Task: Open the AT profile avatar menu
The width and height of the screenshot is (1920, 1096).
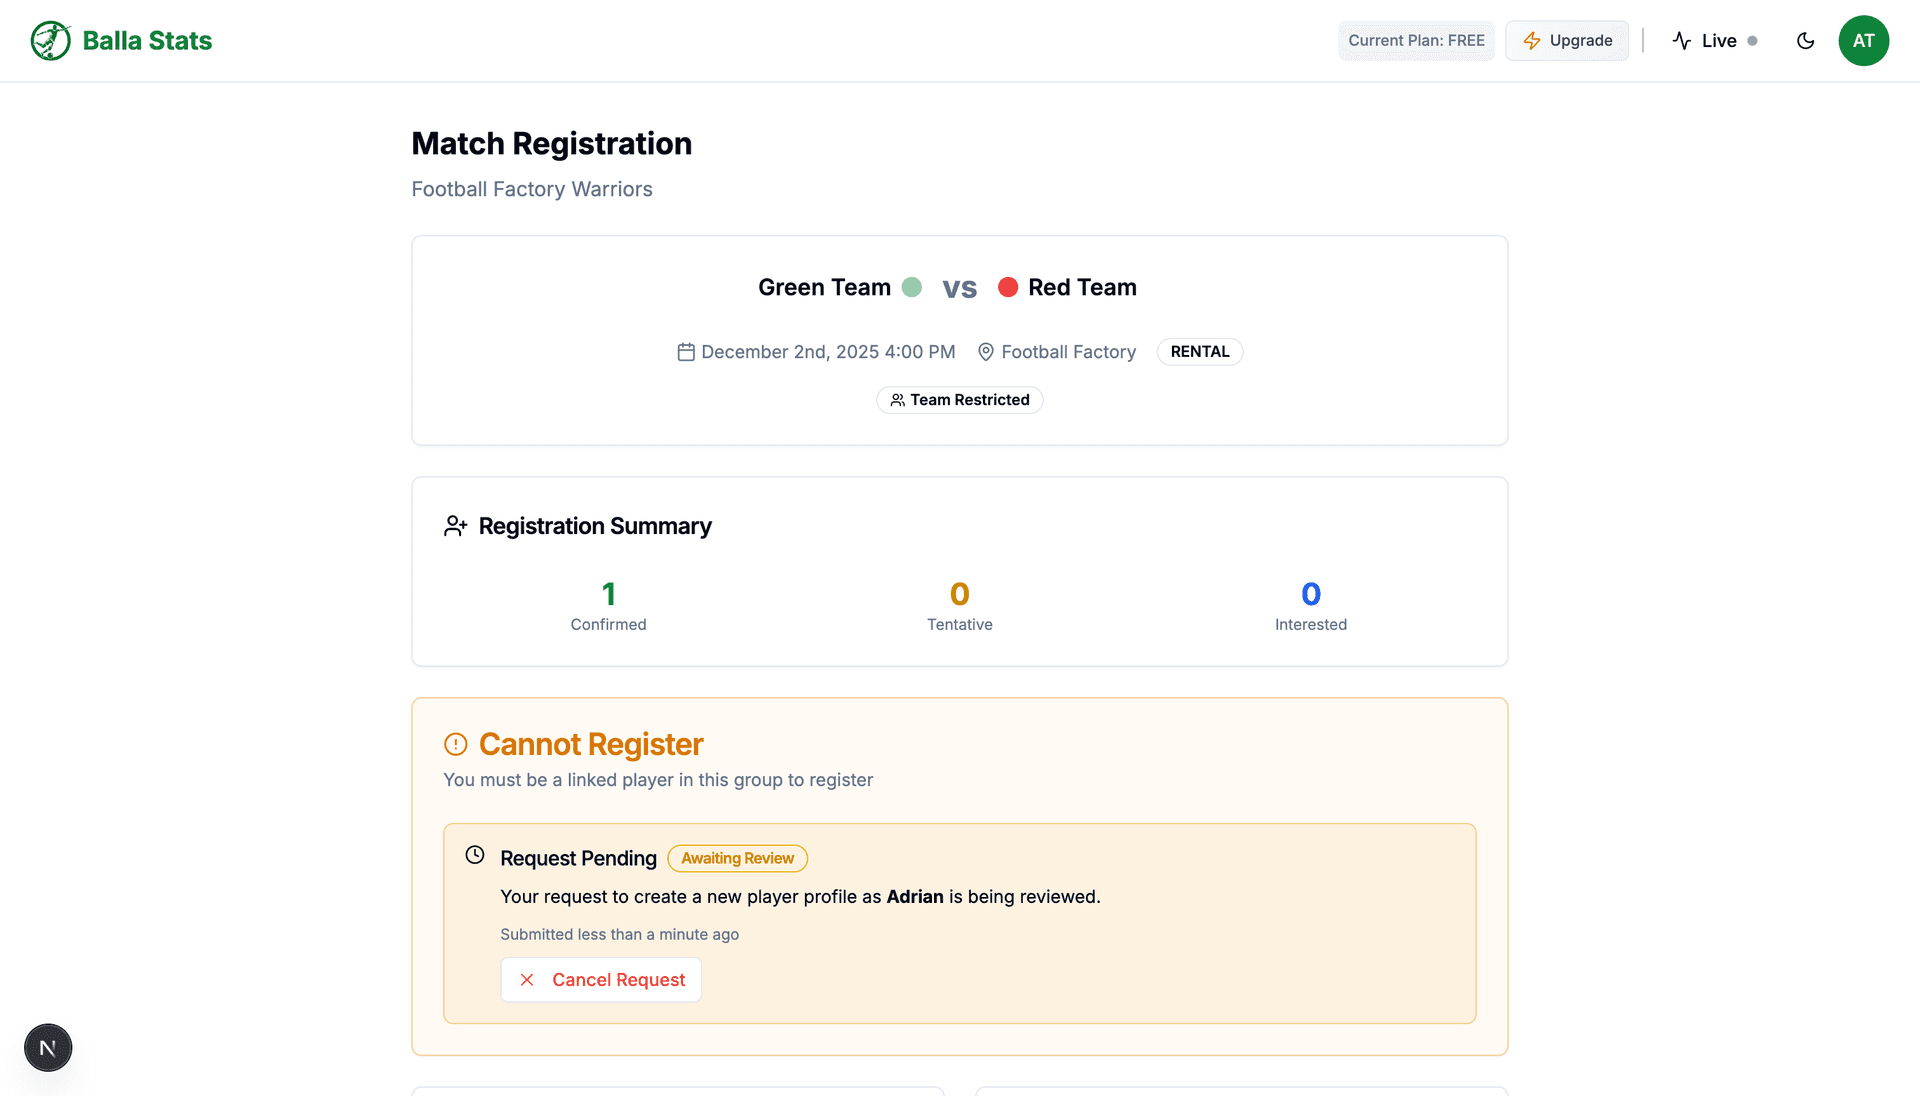Action: (x=1864, y=40)
